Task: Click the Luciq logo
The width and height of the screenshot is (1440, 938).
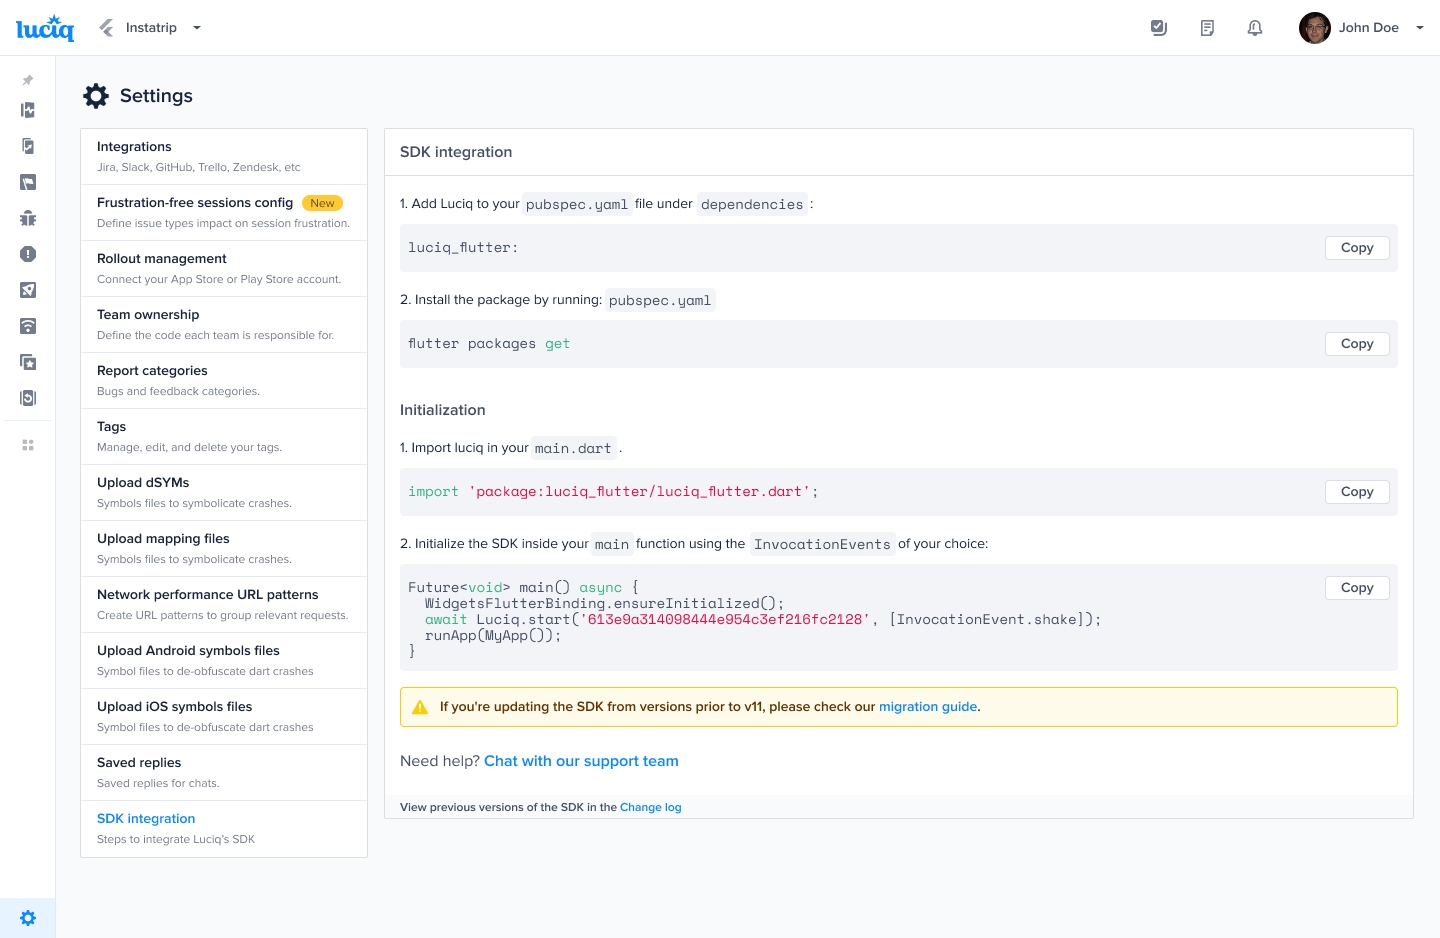Action: coord(45,28)
